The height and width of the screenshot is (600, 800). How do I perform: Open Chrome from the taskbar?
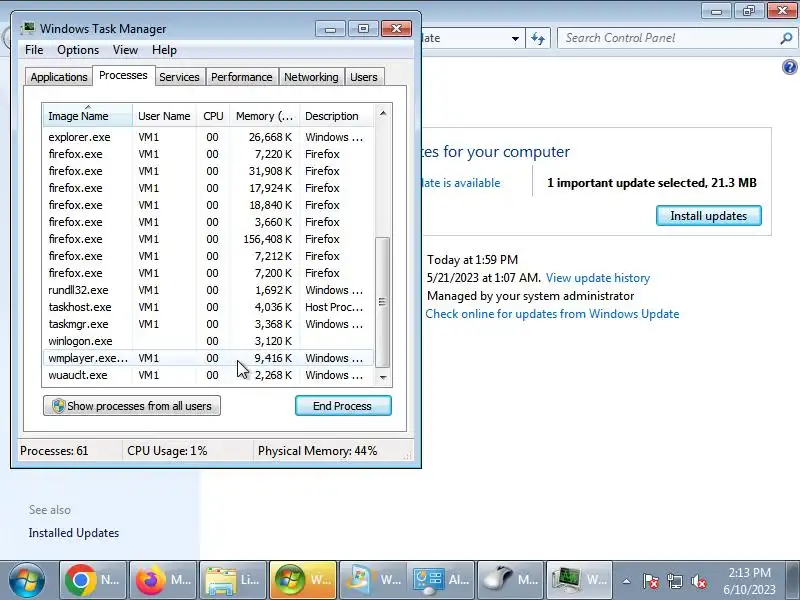coord(93,580)
